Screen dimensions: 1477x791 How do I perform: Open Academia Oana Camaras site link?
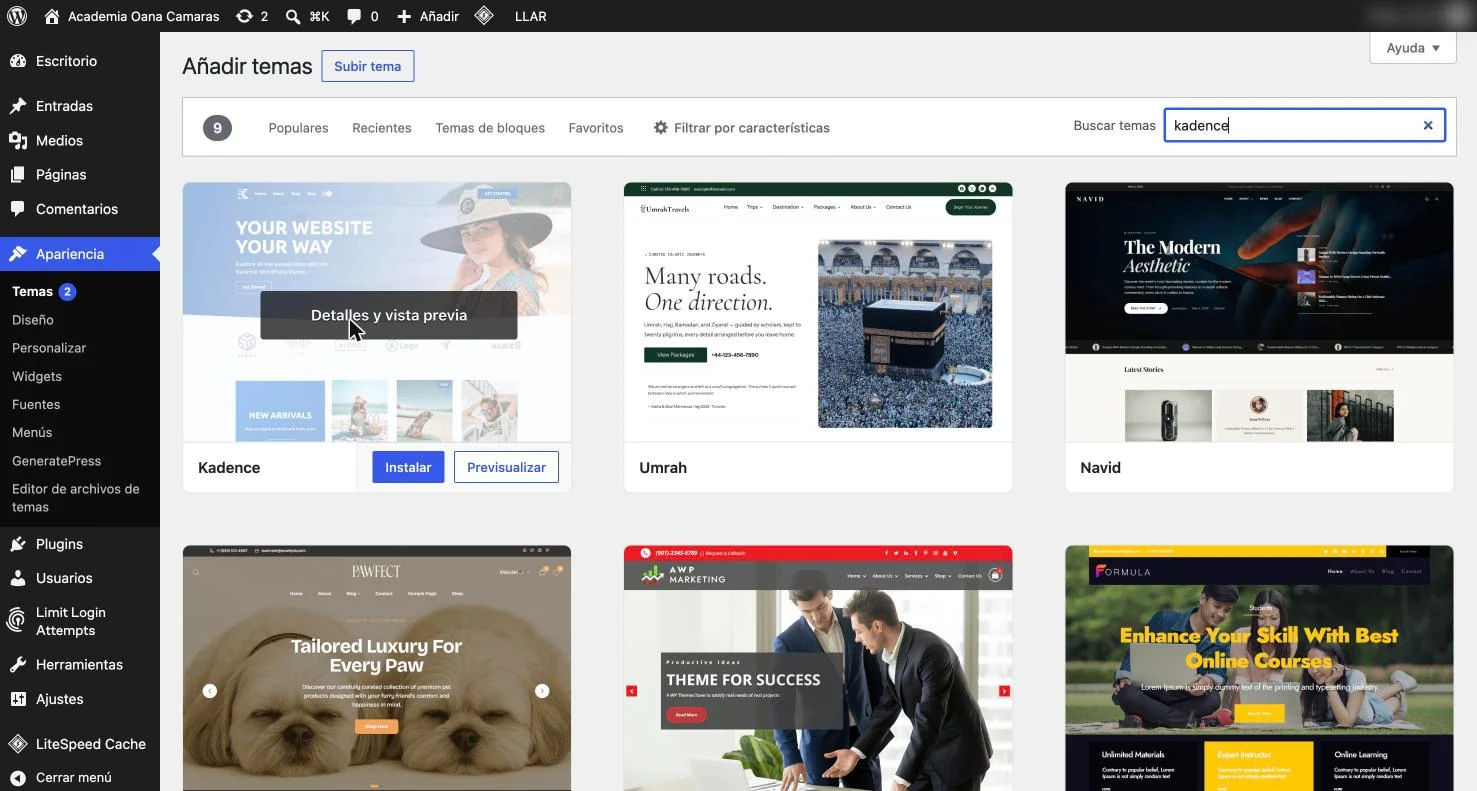[132, 16]
